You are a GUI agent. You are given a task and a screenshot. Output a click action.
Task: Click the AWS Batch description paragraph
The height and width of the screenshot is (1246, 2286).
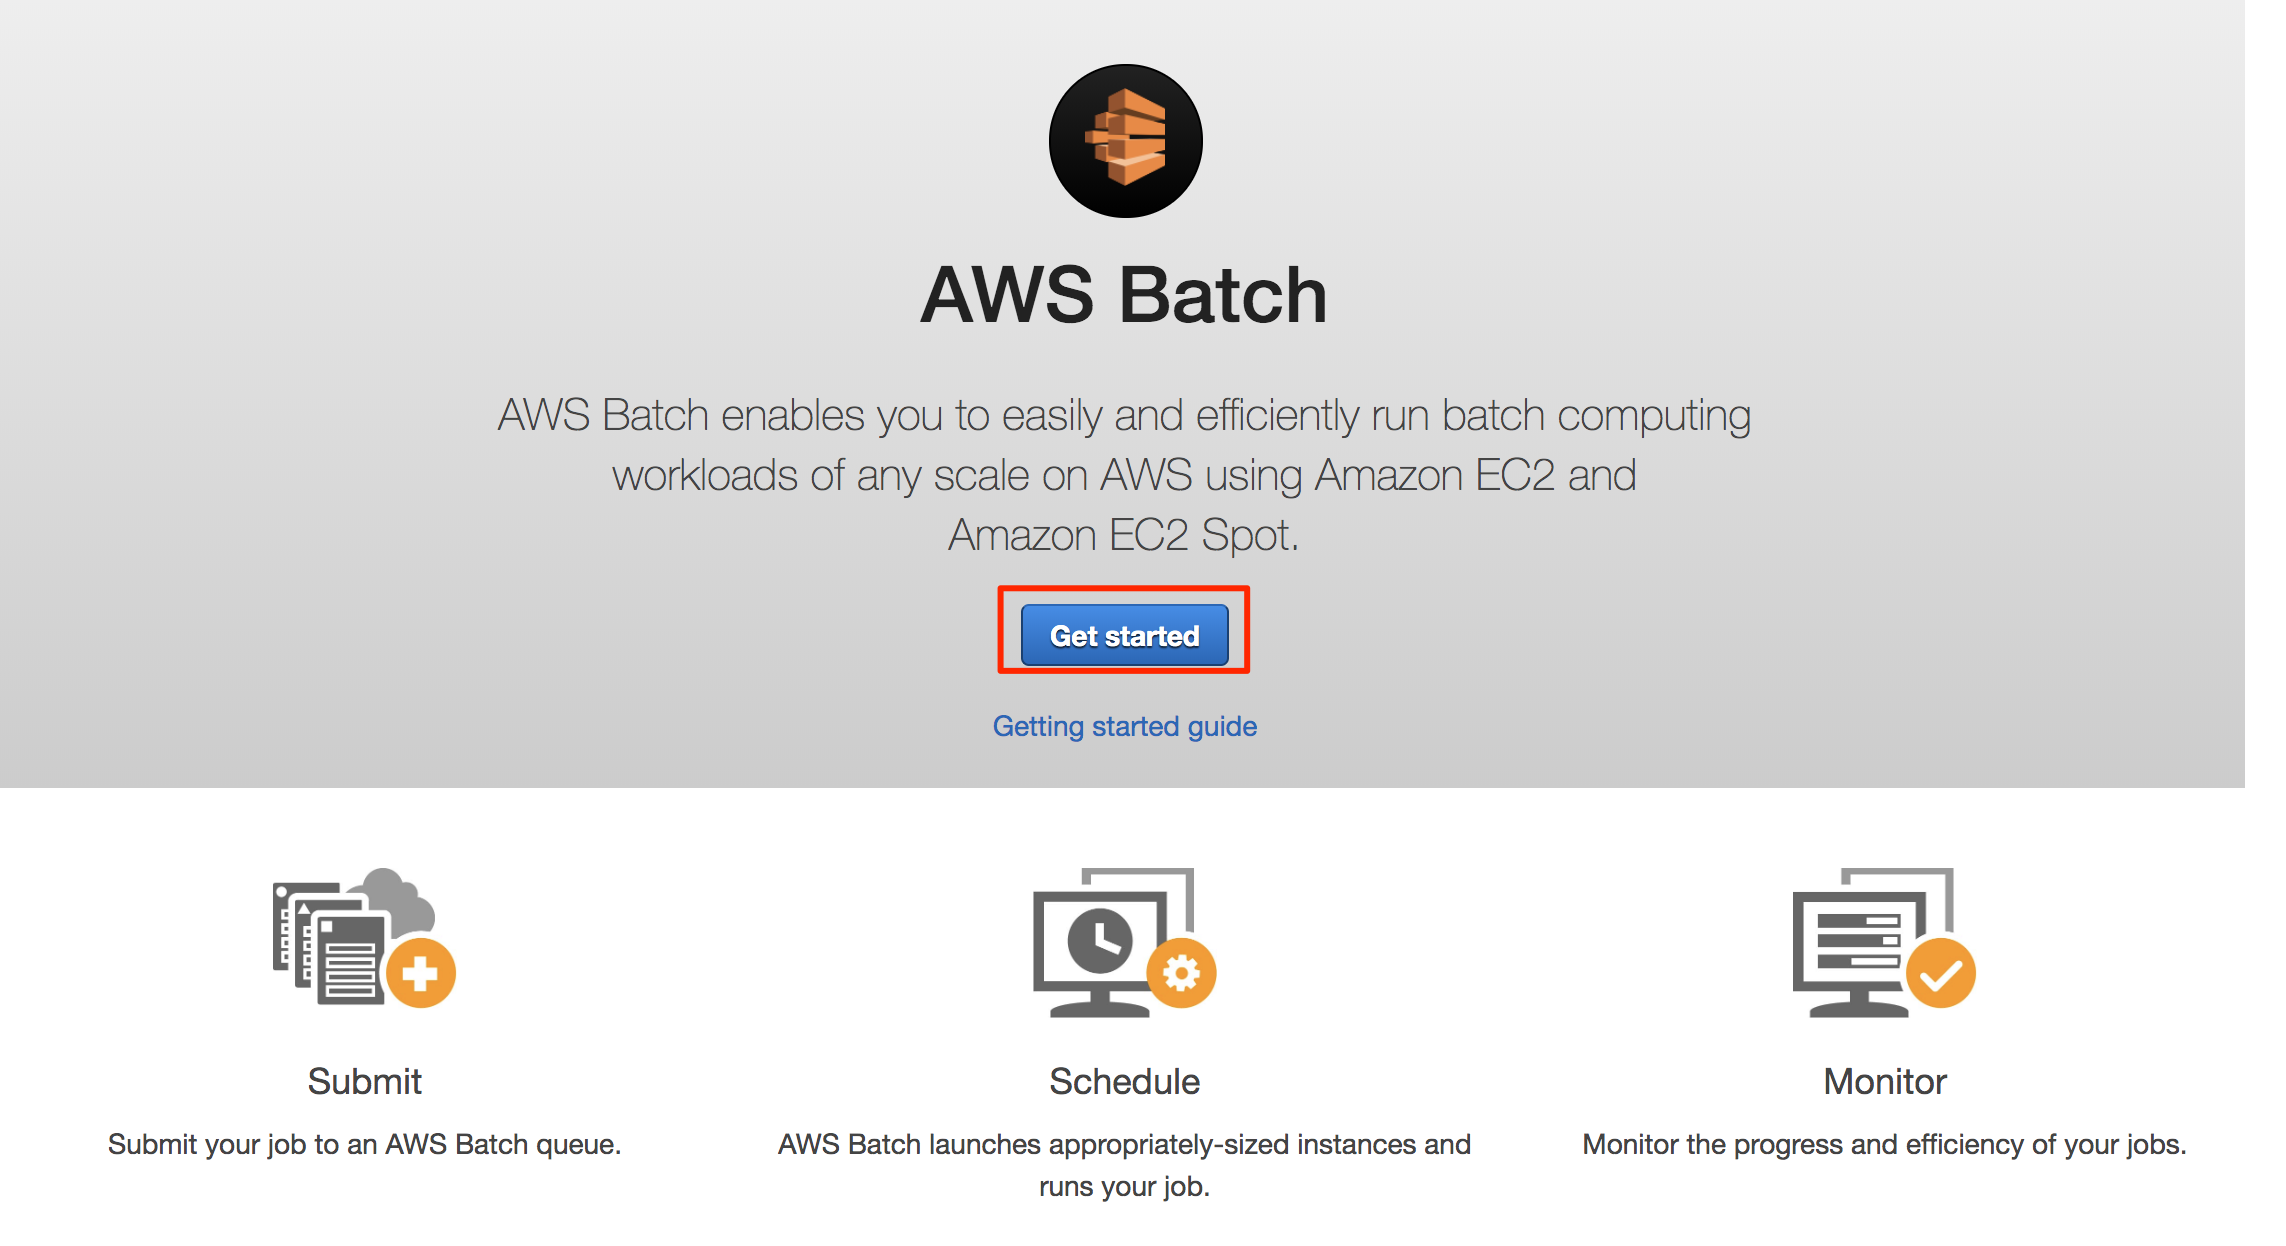1123,474
